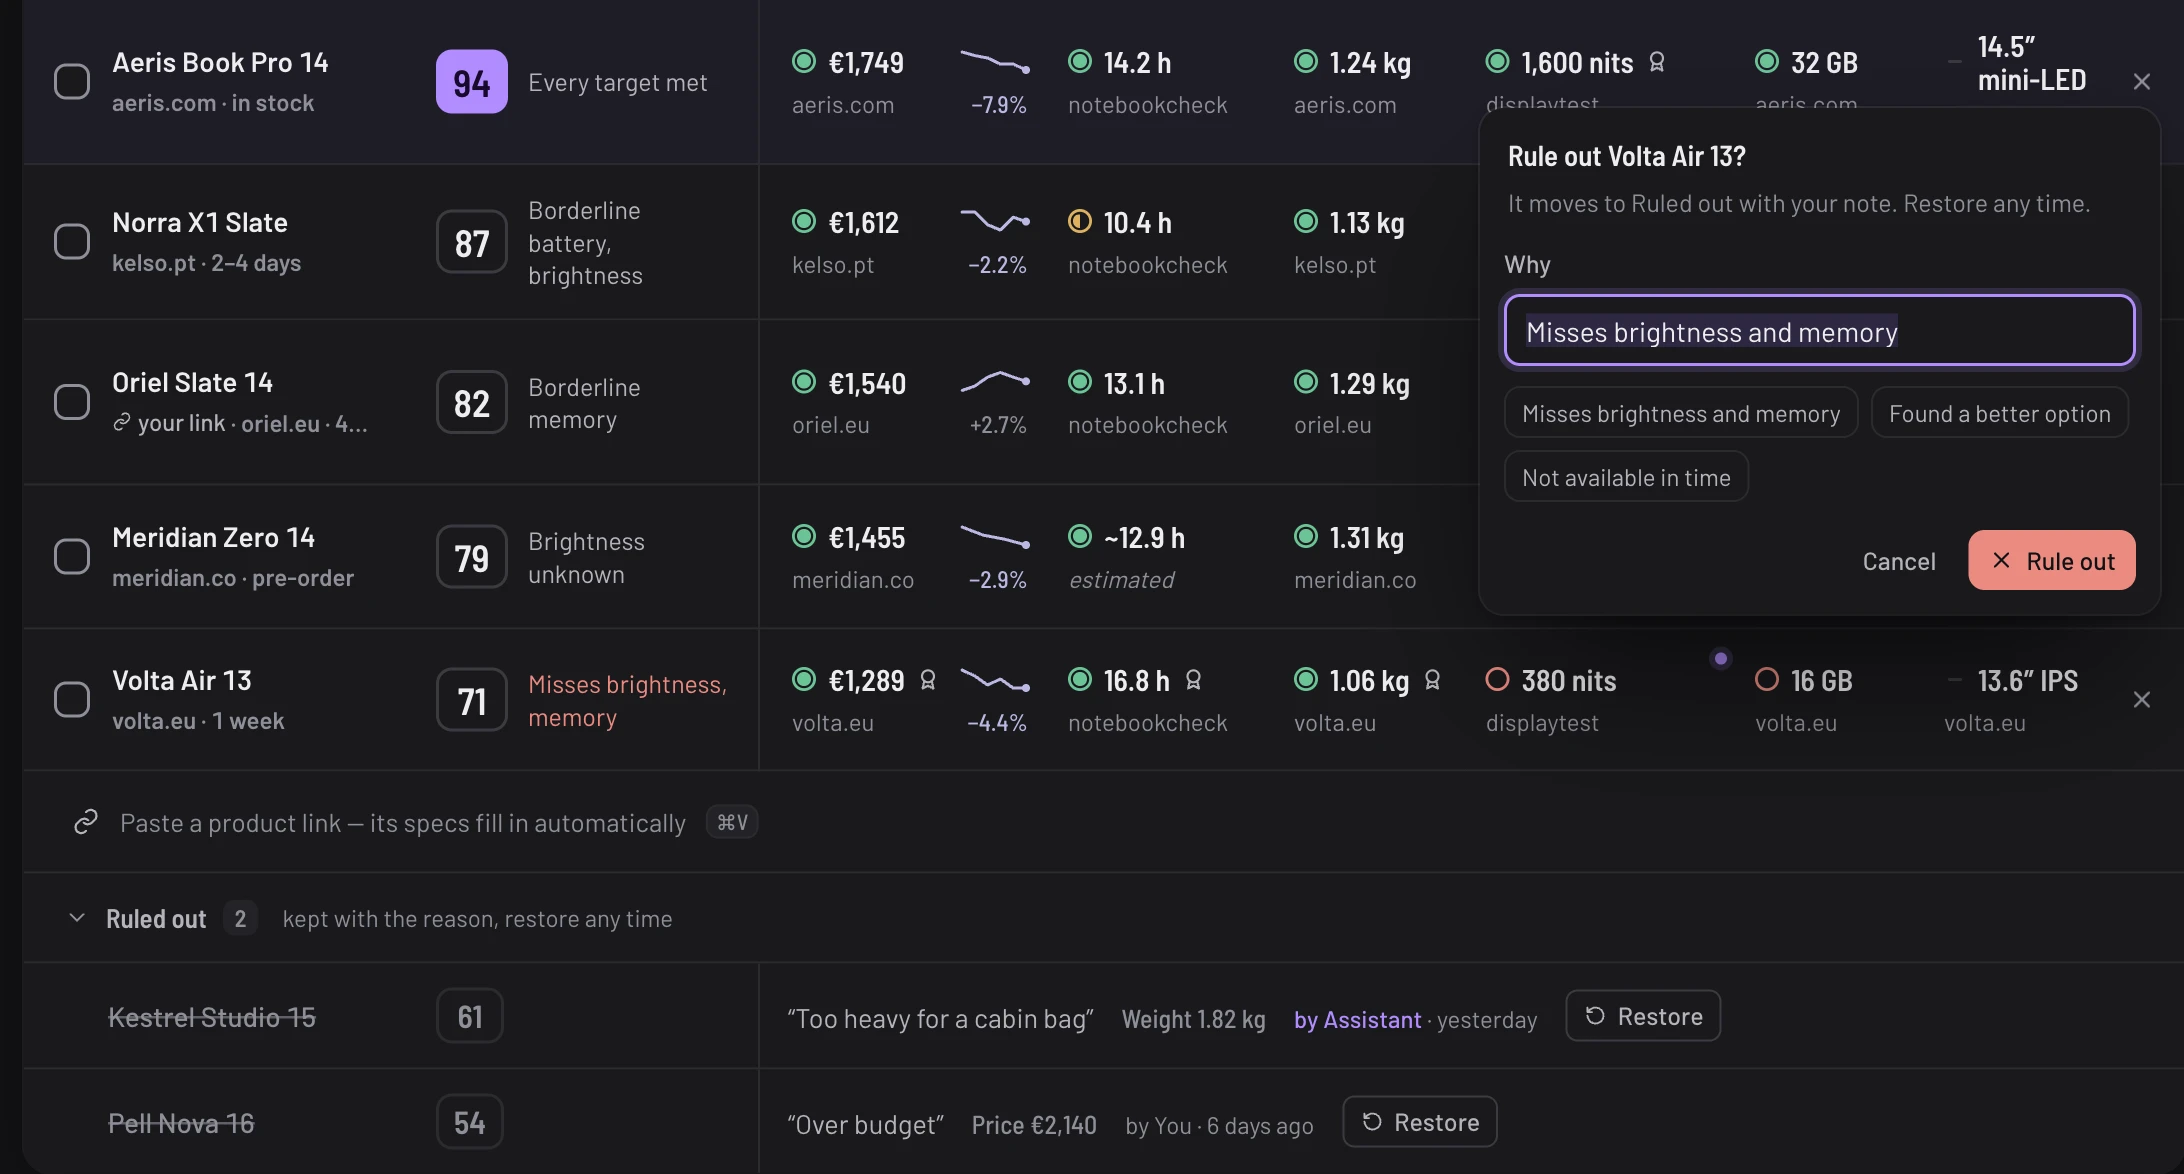Screen dimensions: 2184x1174
Task: Tick the Norra X1 Slate checkbox
Action: click(72, 242)
